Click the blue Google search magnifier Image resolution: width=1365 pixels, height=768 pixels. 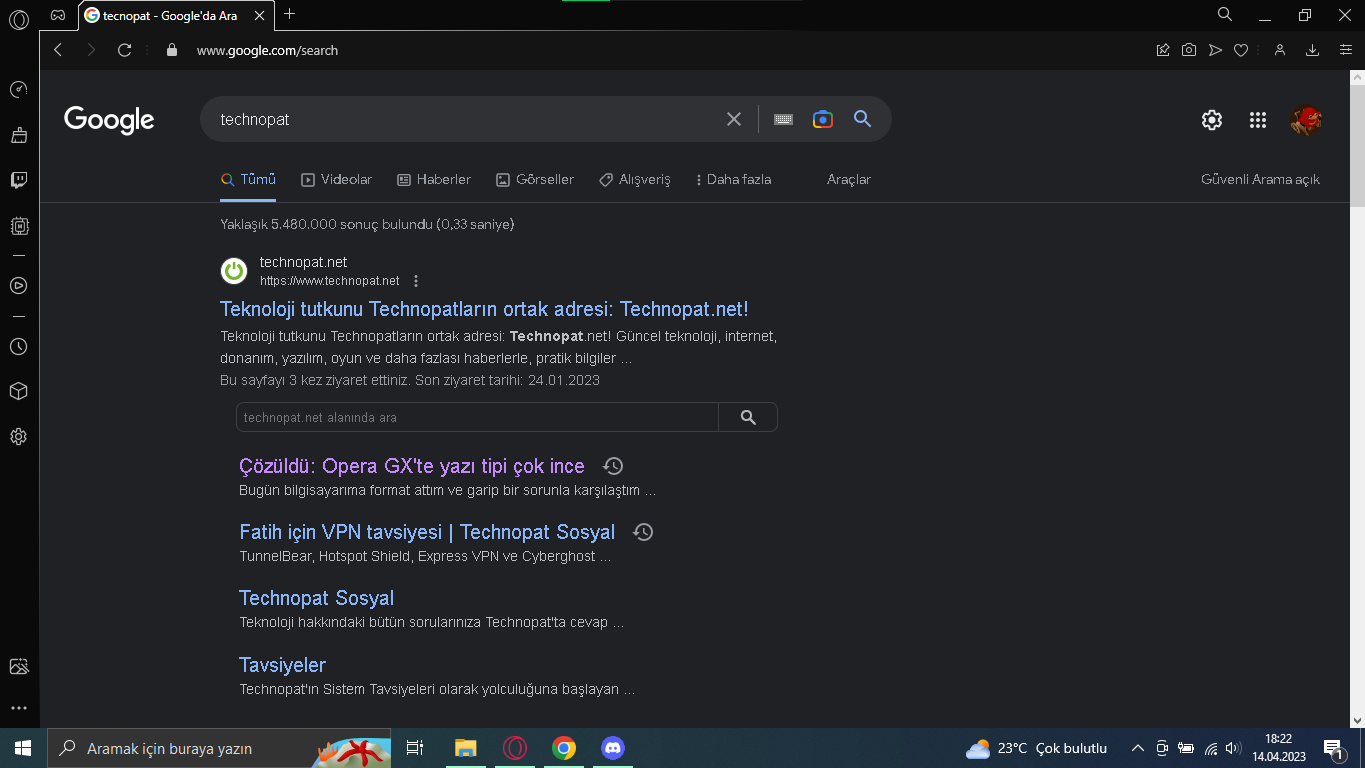pyautogui.click(x=863, y=119)
